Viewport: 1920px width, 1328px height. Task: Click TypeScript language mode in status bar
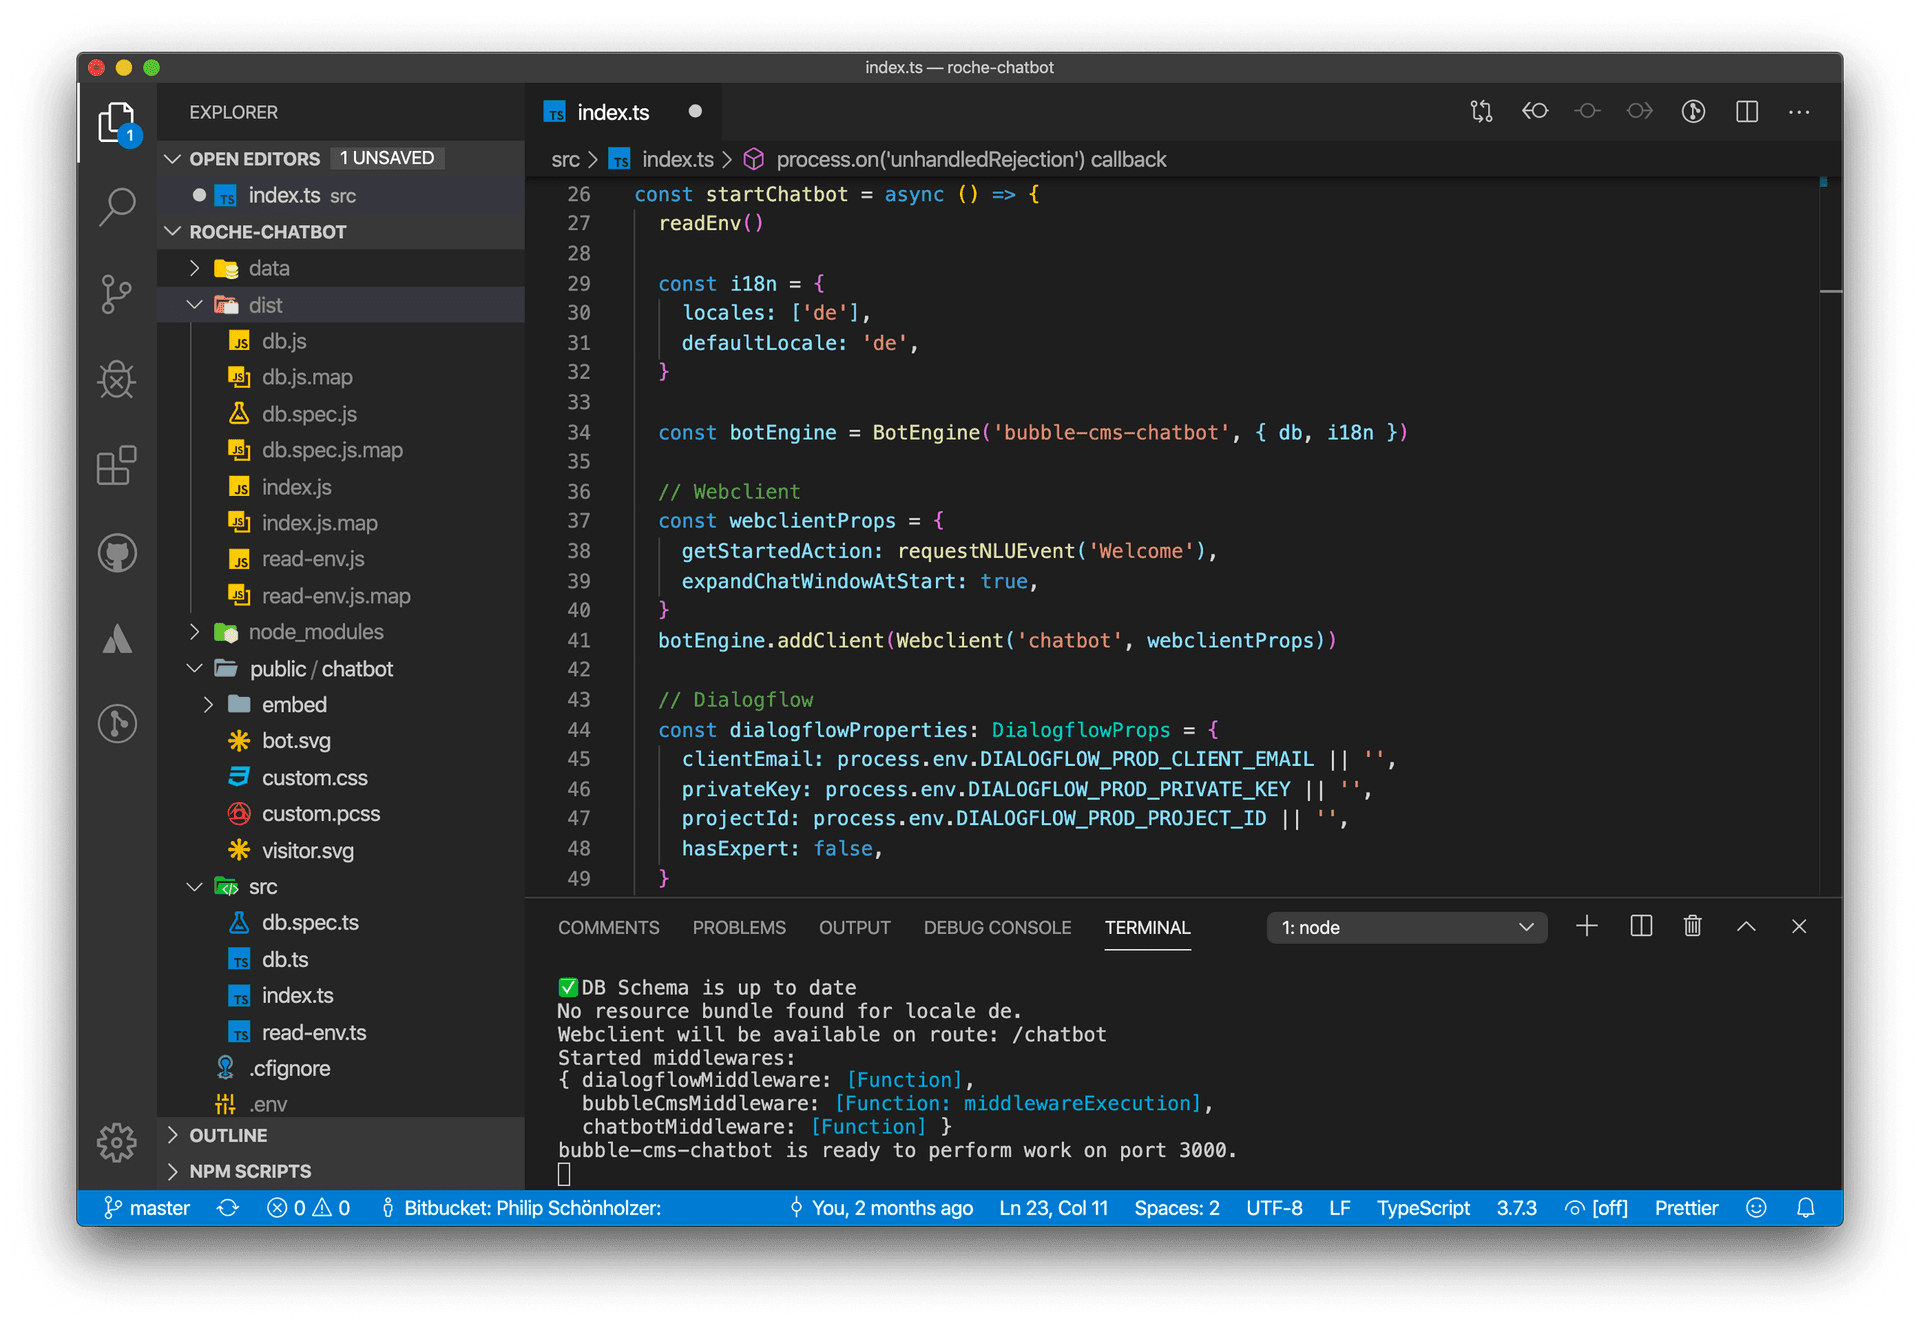click(x=1422, y=1208)
